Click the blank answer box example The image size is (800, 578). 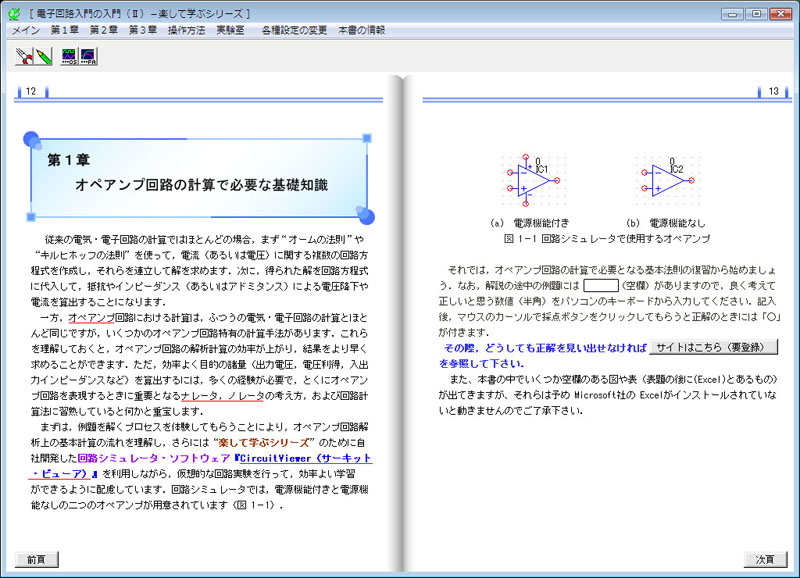point(601,286)
